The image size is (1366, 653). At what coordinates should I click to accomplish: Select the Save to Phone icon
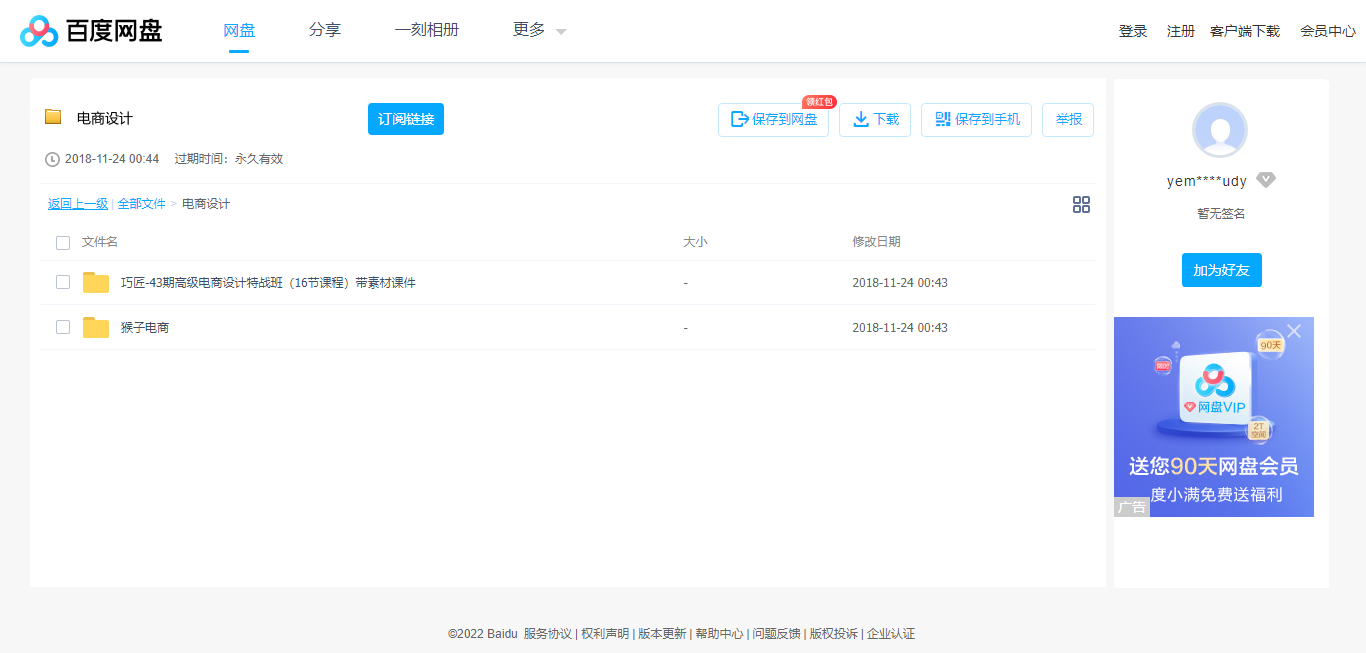click(941, 119)
